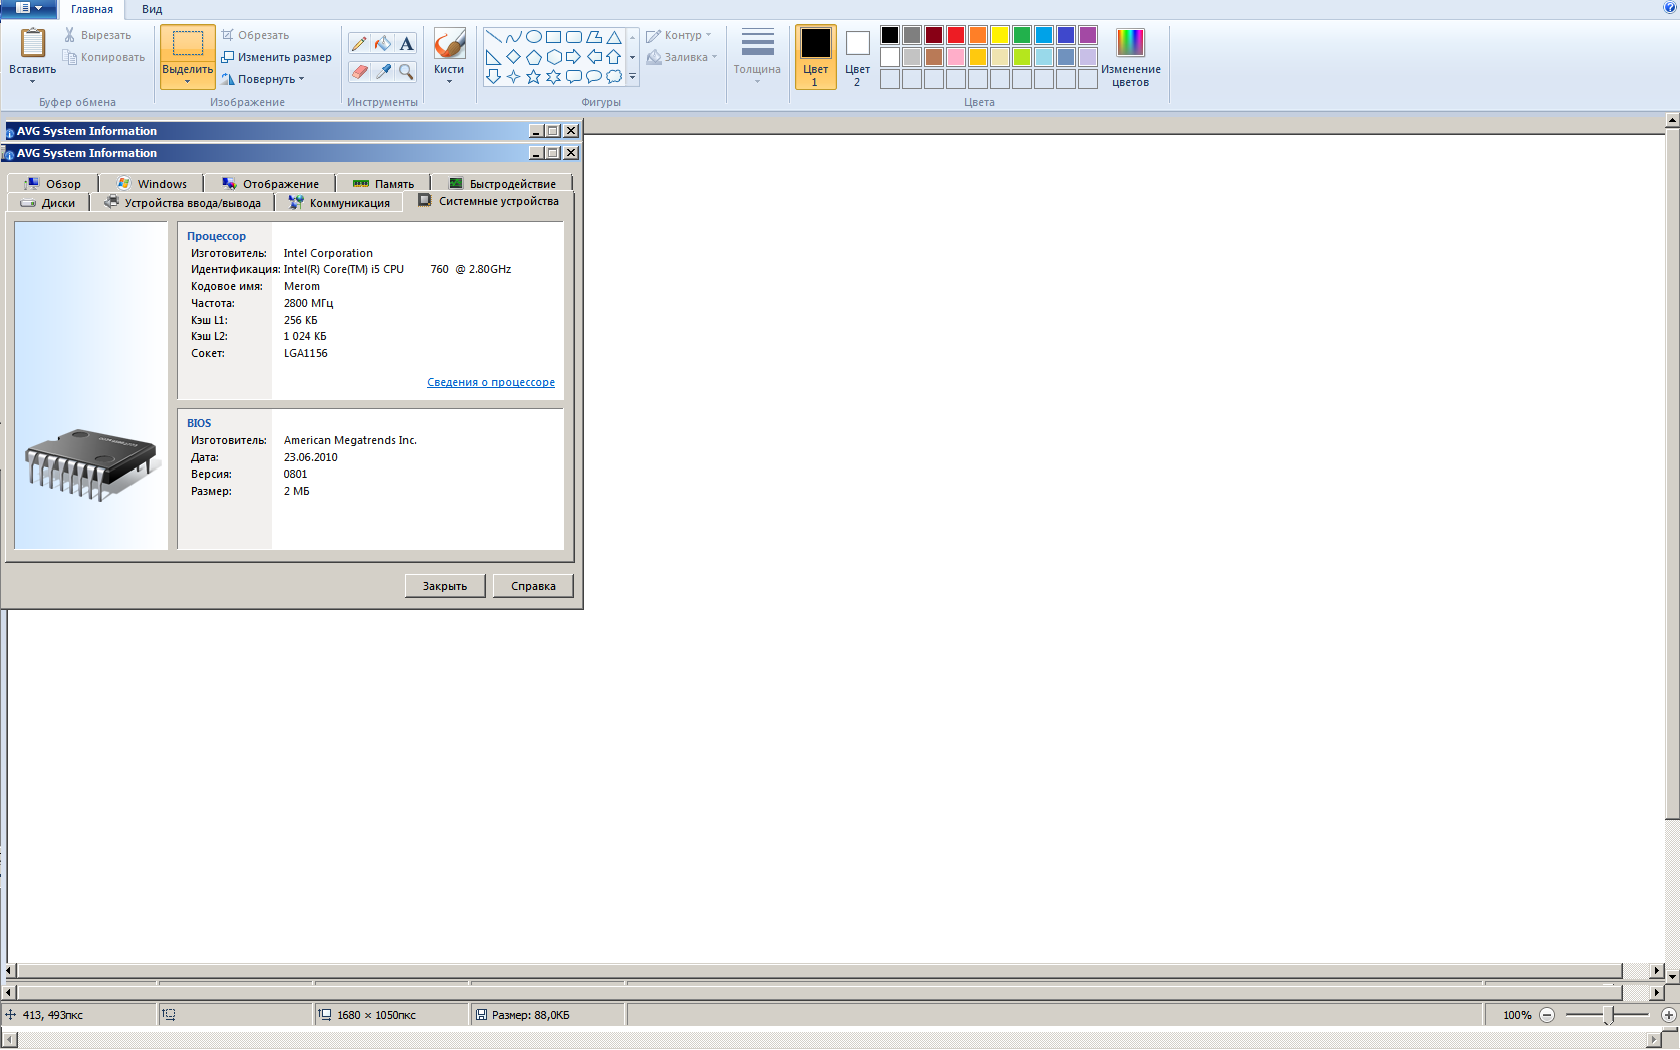Click the zoom slider handle
The image size is (1680, 1050).
[1608, 1015]
